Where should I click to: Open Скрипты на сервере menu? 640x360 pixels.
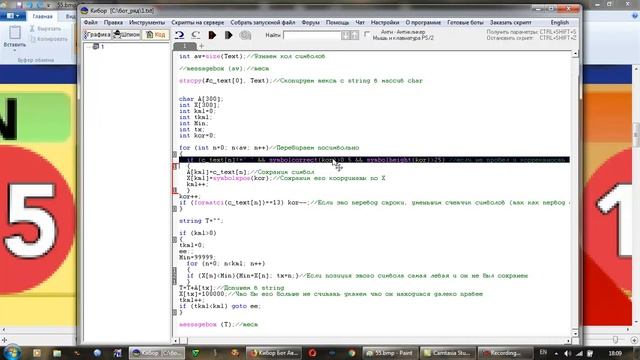pyautogui.click(x=198, y=22)
